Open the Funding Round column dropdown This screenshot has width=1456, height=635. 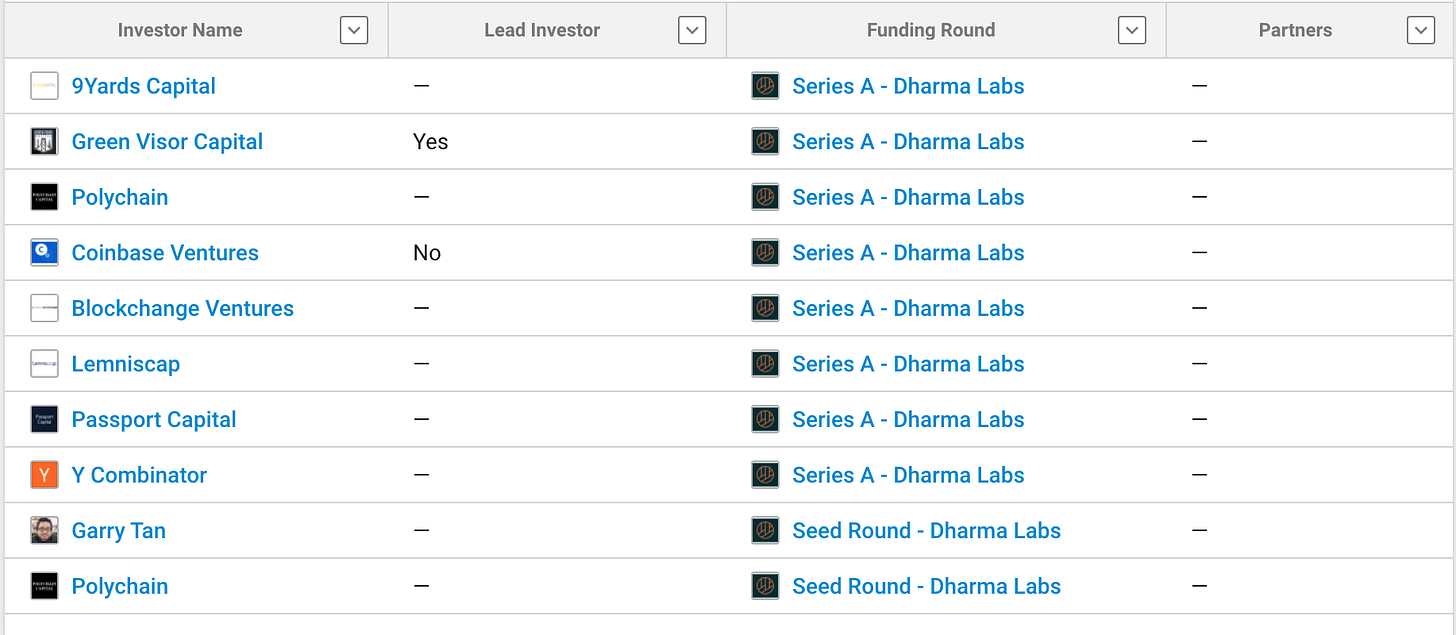[x=1132, y=31]
